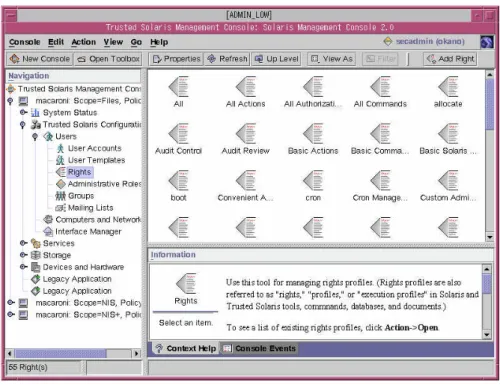Switch to the Context Help tab
This screenshot has width=500, height=385.
click(186, 348)
